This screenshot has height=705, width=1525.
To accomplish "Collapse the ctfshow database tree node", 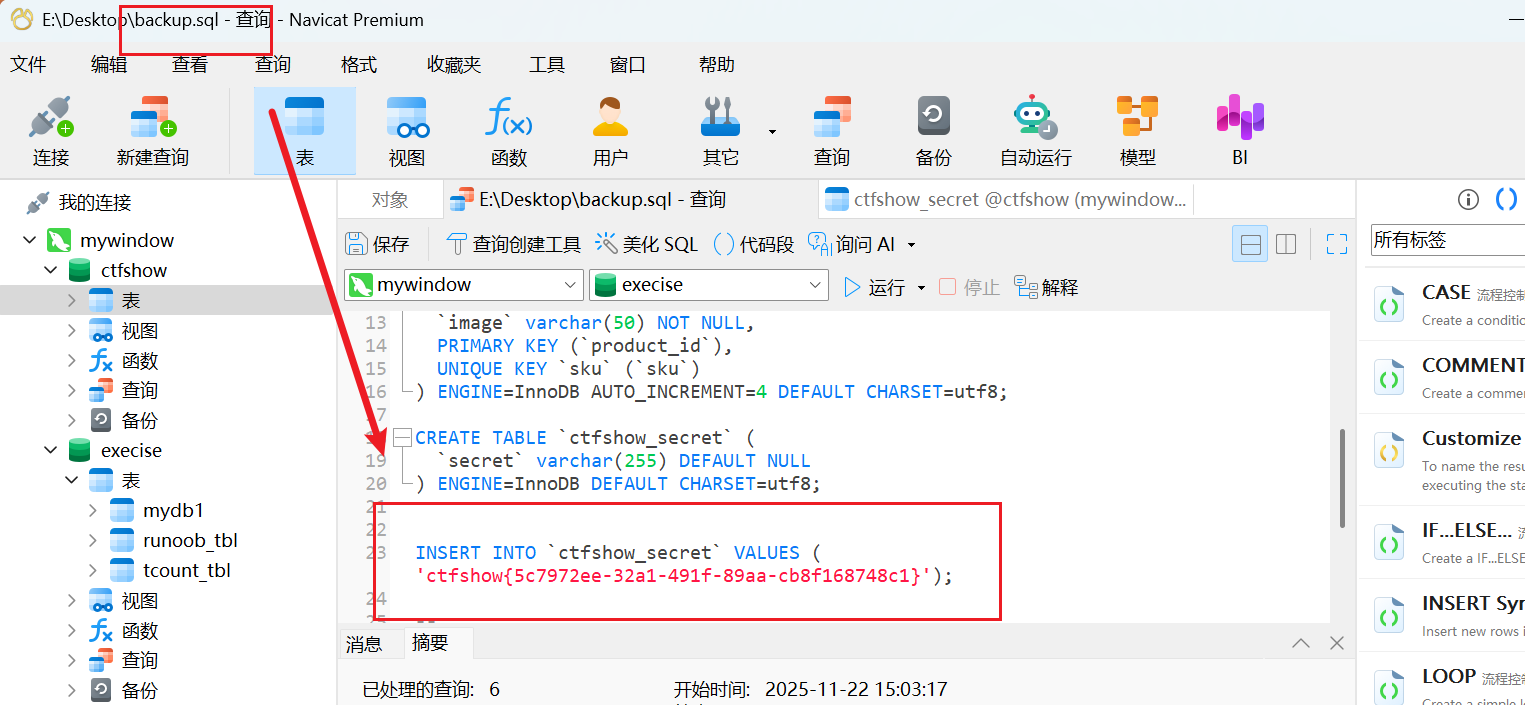I will [51, 271].
